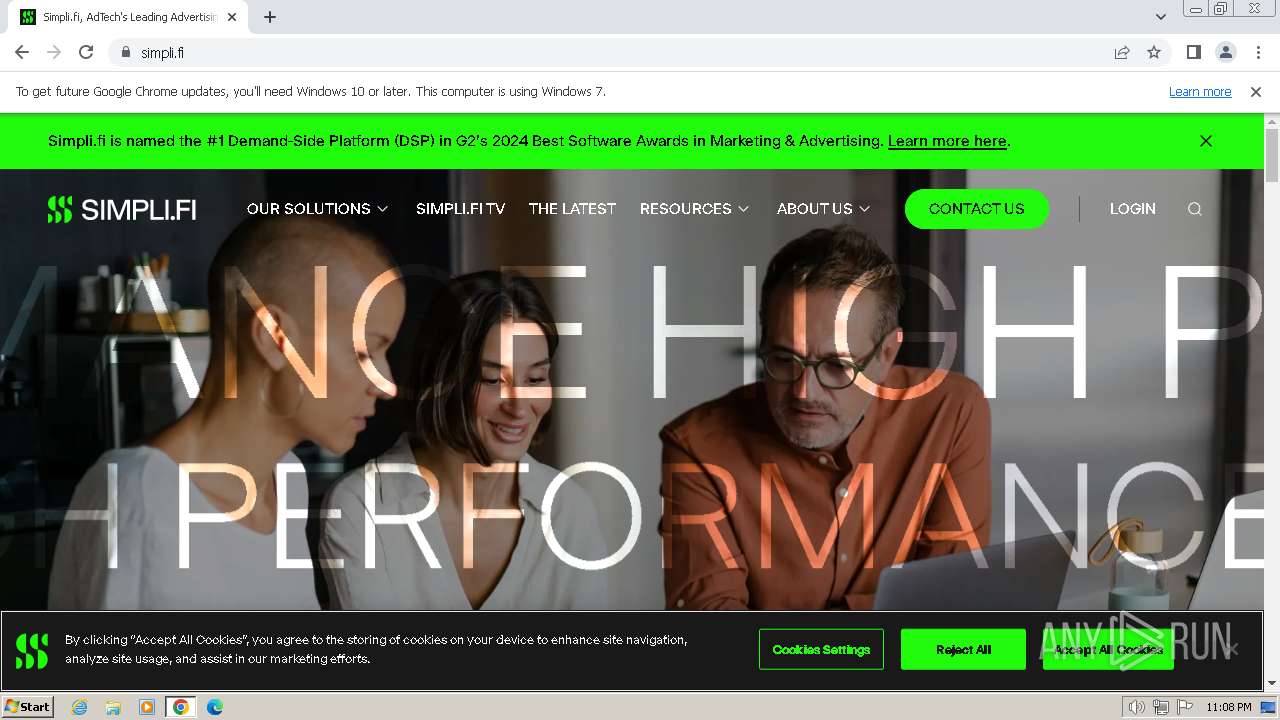Open the G2 awards Learn more here link
This screenshot has height=720, width=1280.
click(947, 141)
